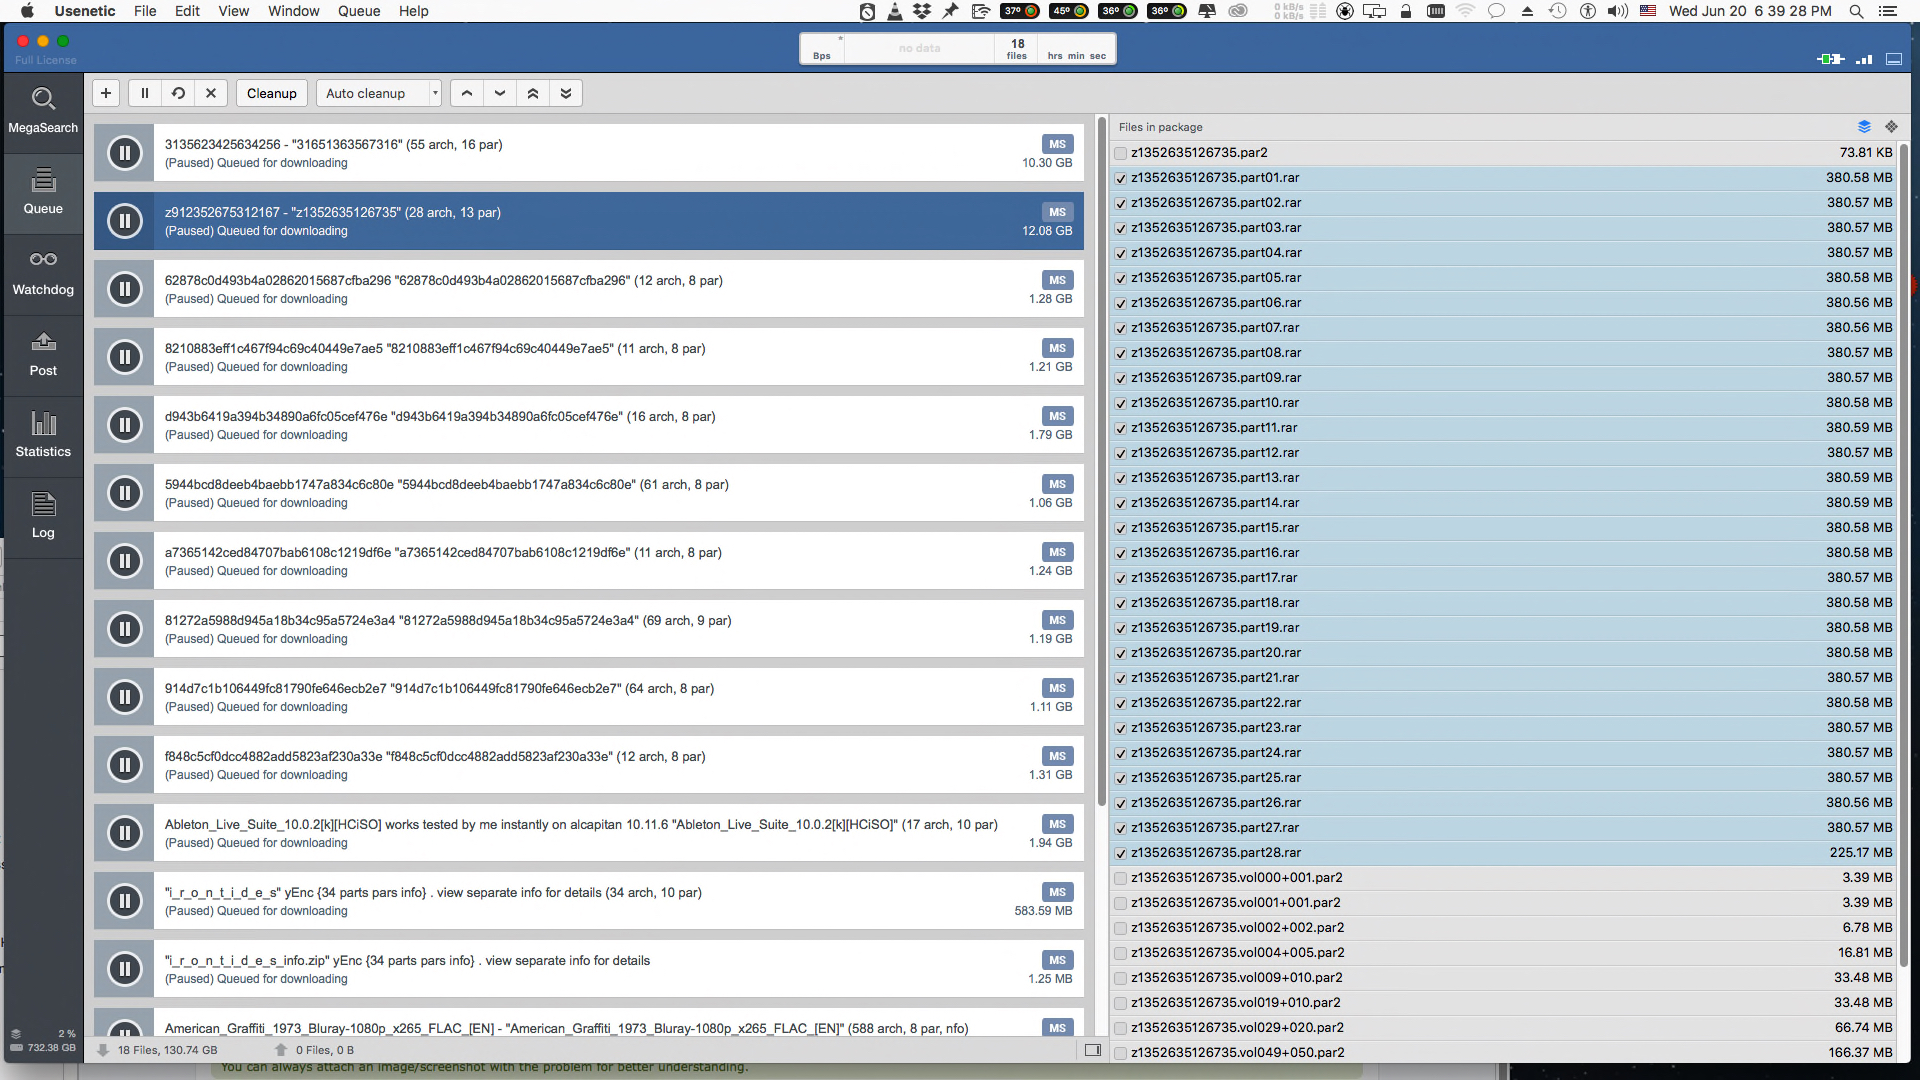Open the Statistics sidebar section
1920x1080 pixels.
43,436
